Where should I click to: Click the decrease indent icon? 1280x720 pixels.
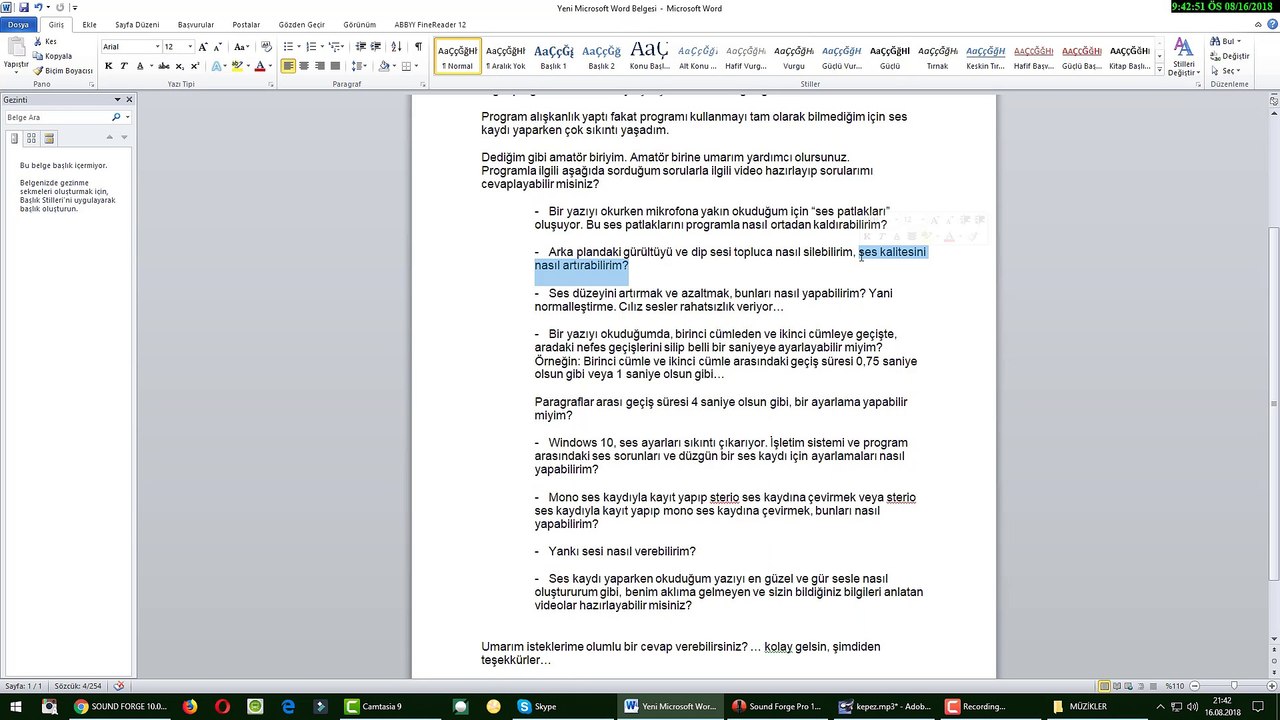(x=361, y=47)
